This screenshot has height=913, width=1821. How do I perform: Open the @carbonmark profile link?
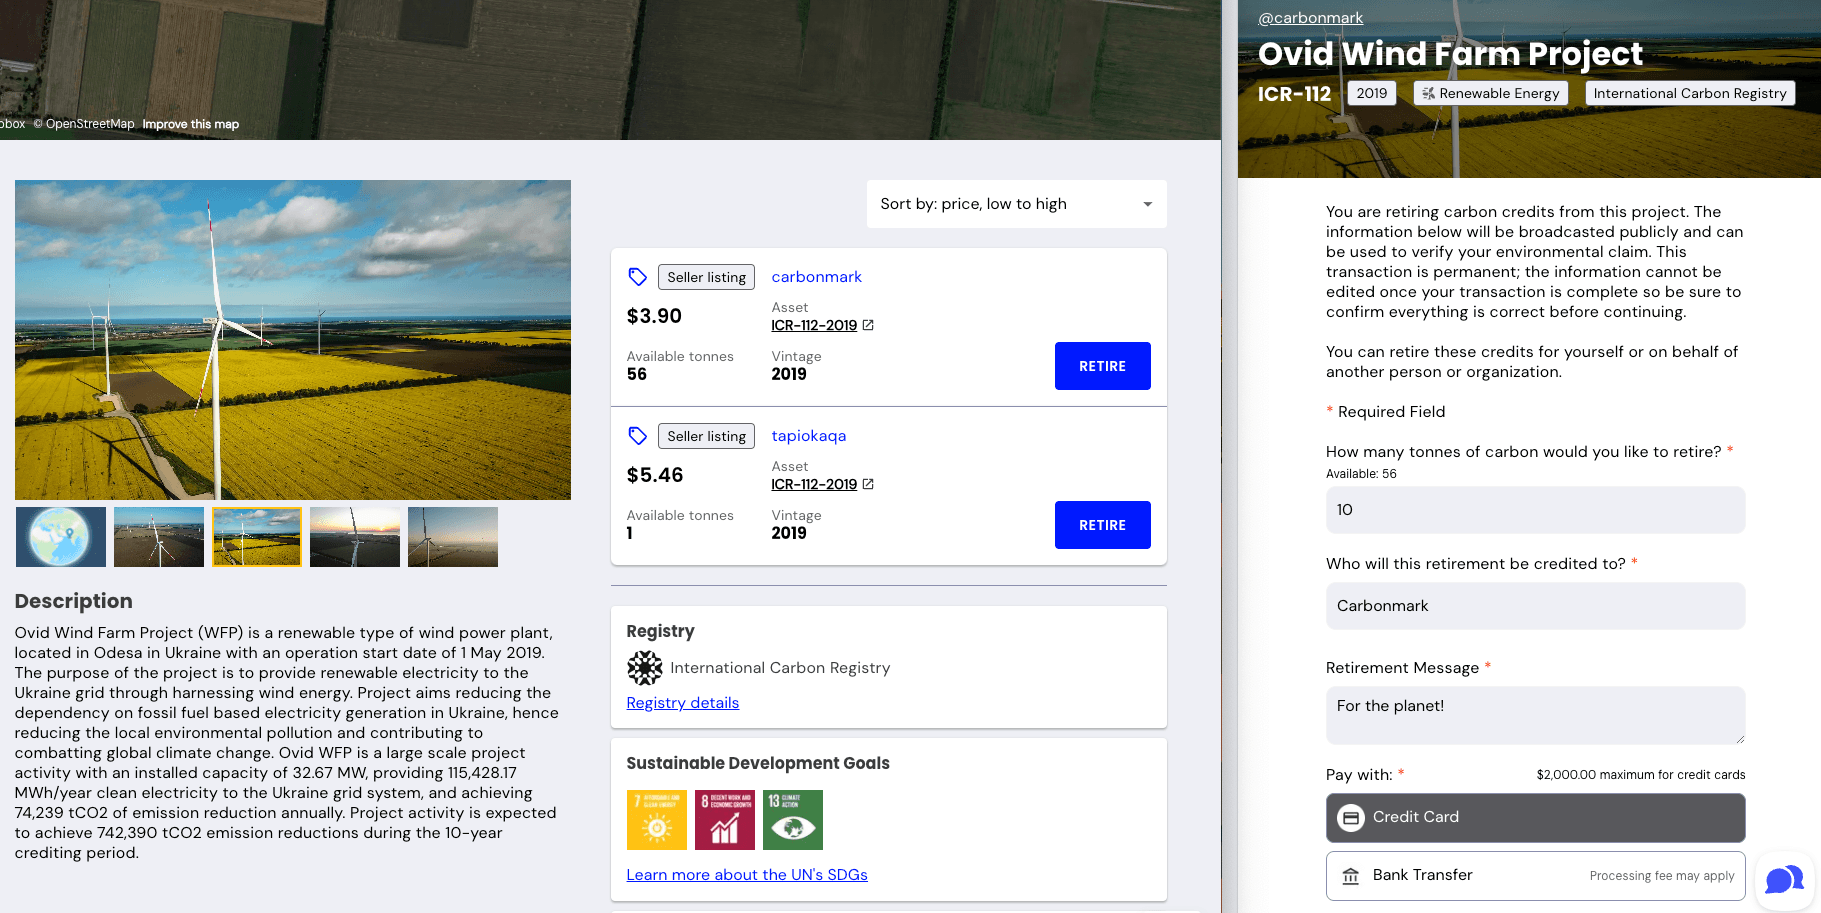pyautogui.click(x=1310, y=18)
